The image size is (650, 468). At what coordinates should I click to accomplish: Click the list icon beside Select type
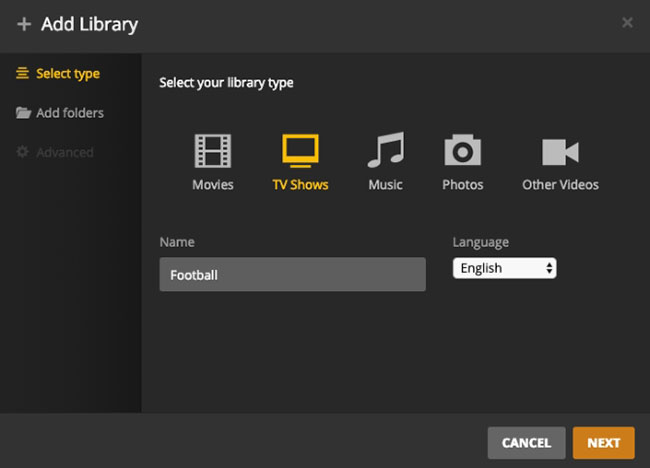coord(23,74)
